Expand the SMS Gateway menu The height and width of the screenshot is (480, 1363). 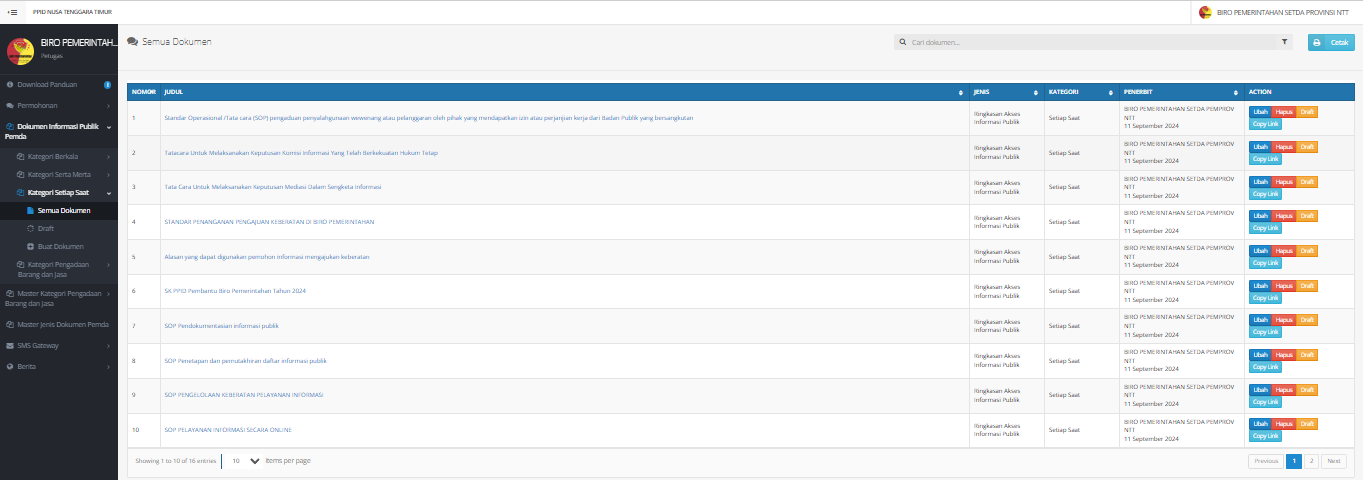(59, 346)
